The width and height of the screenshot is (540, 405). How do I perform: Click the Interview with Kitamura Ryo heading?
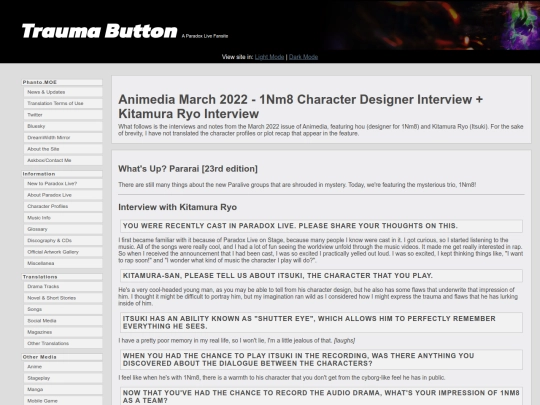coord(177,207)
